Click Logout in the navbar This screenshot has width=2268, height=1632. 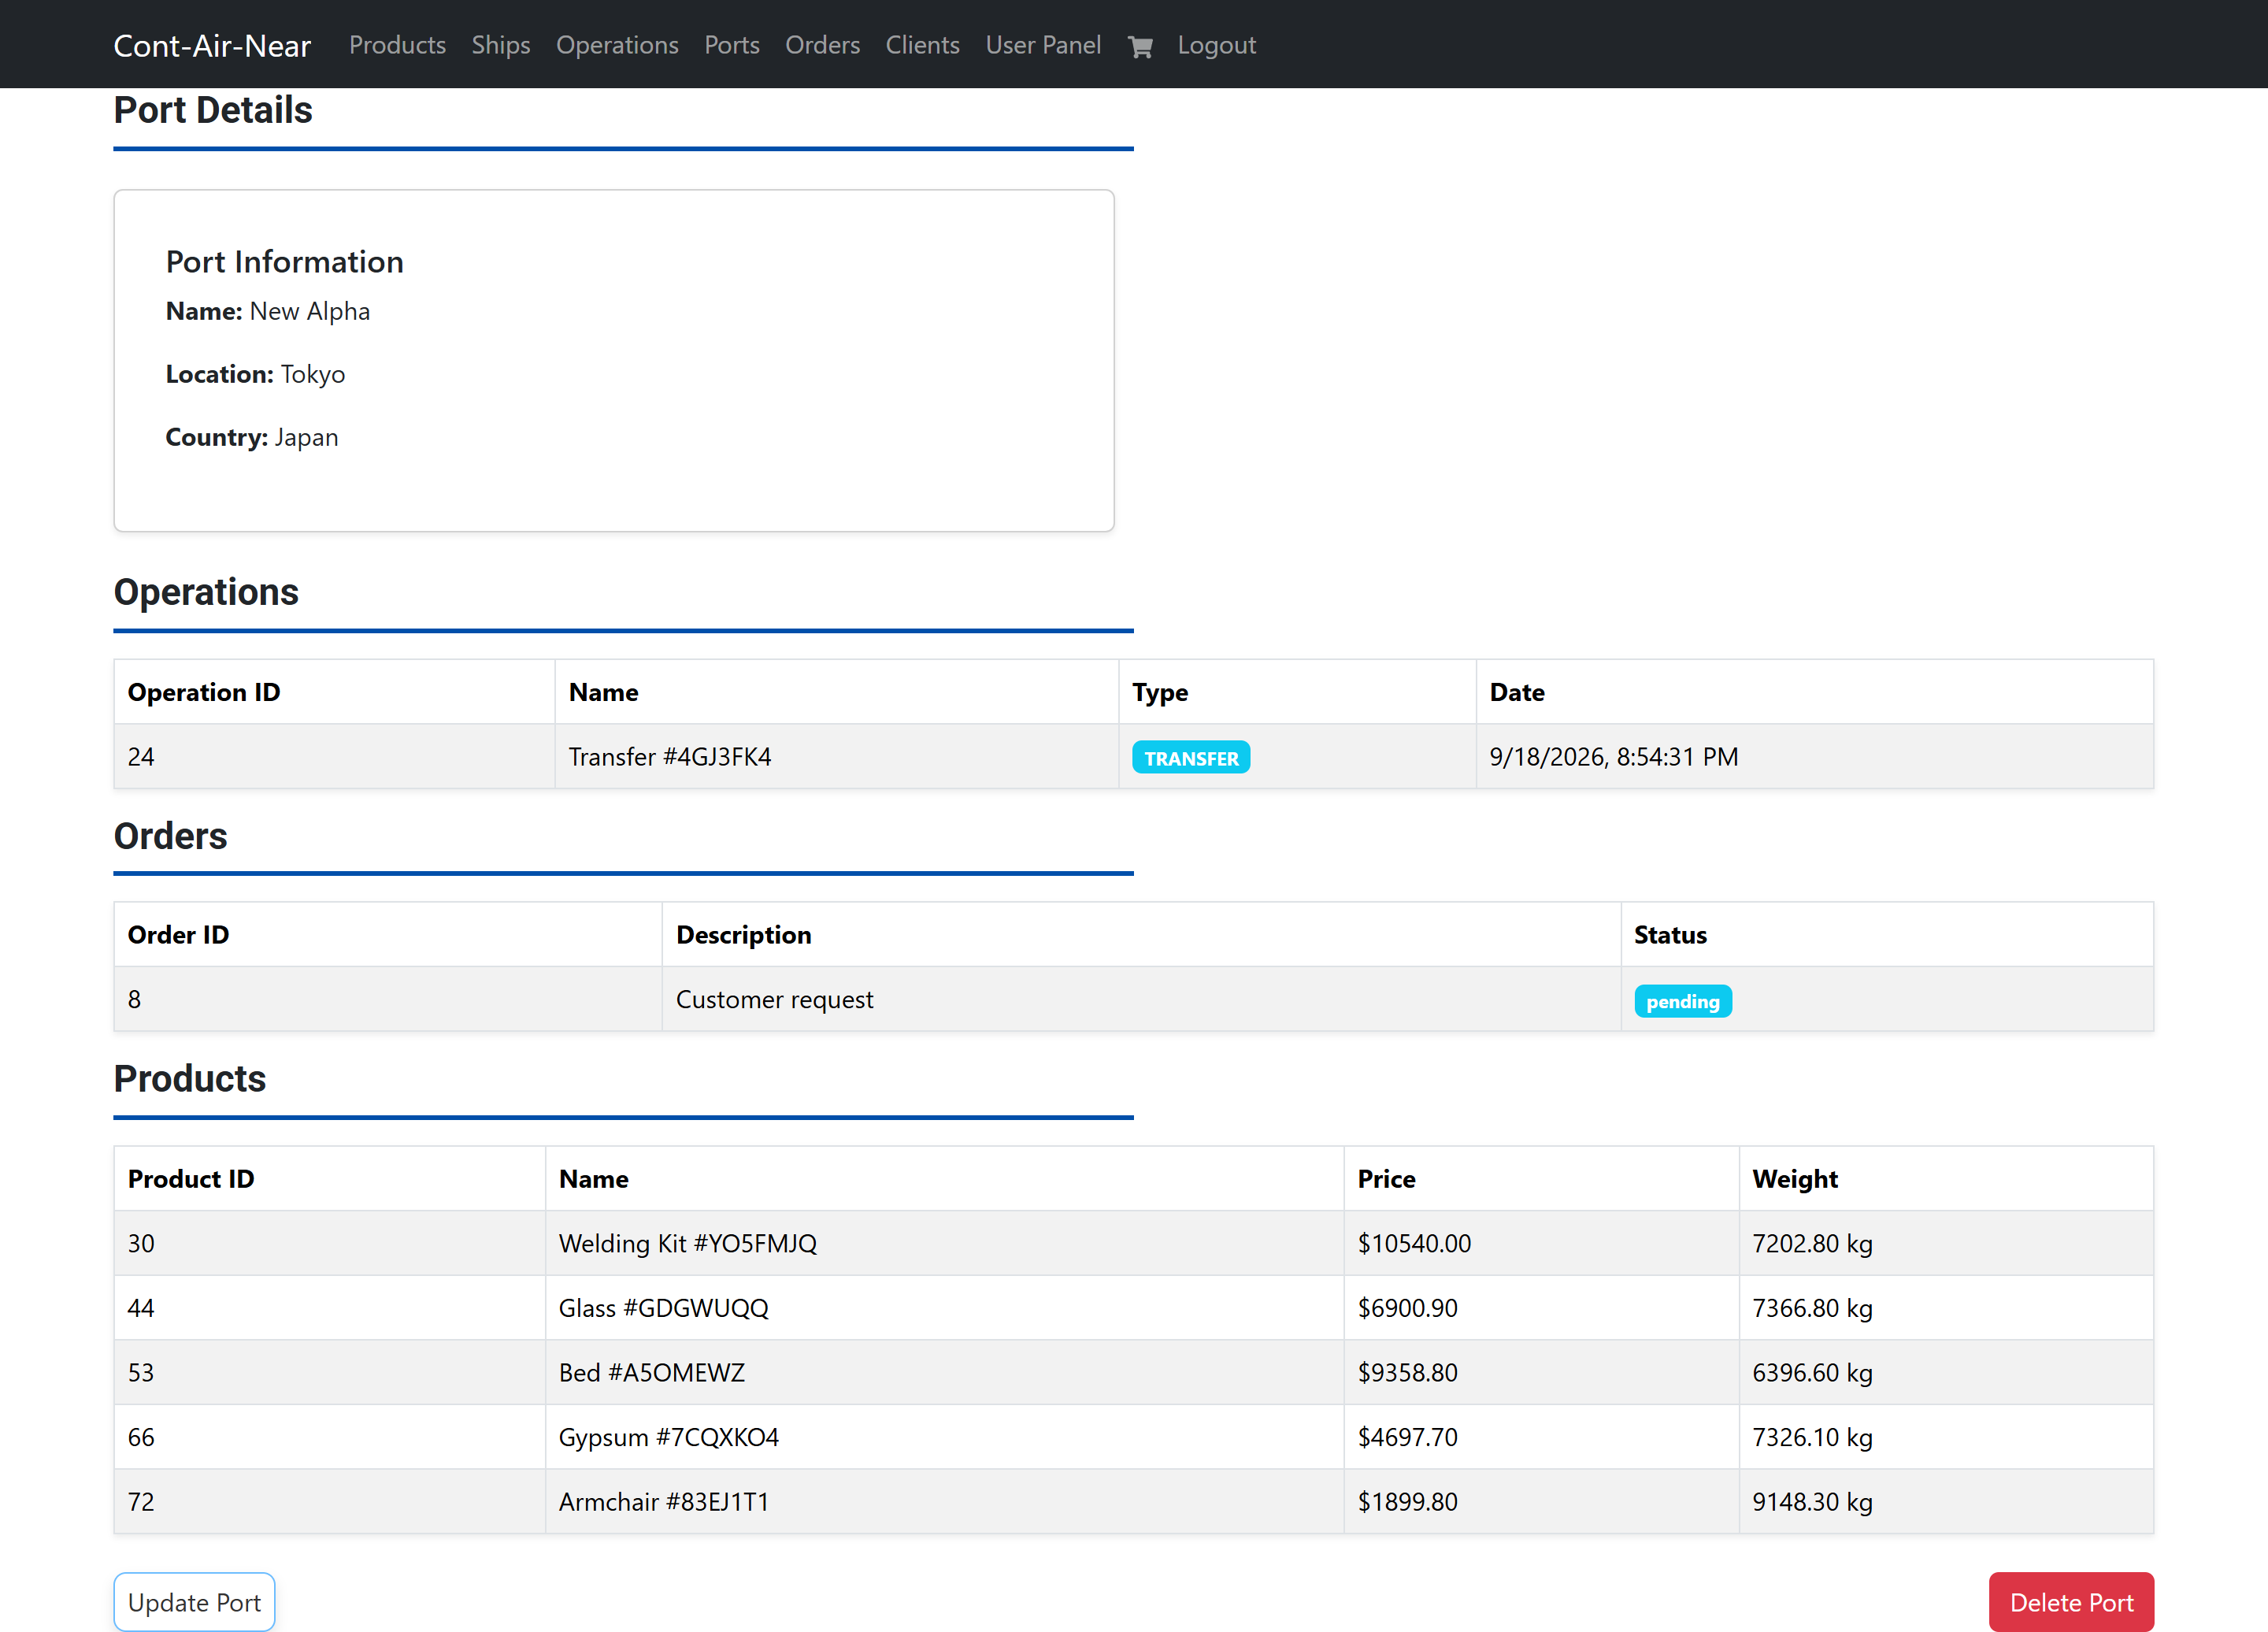point(1216,45)
